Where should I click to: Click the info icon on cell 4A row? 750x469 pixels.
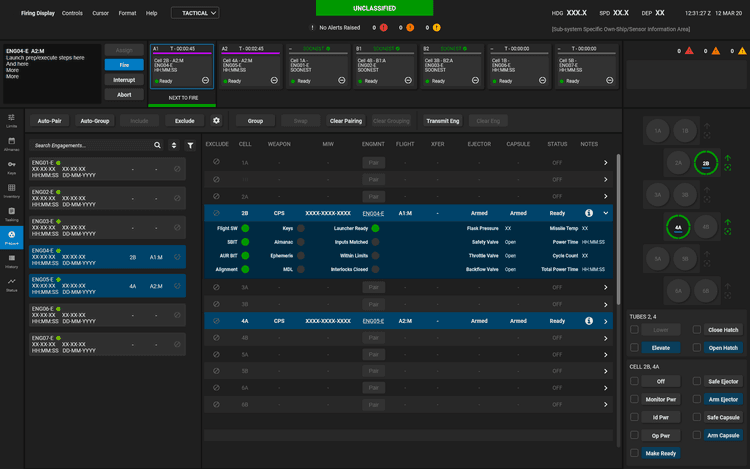pos(589,321)
